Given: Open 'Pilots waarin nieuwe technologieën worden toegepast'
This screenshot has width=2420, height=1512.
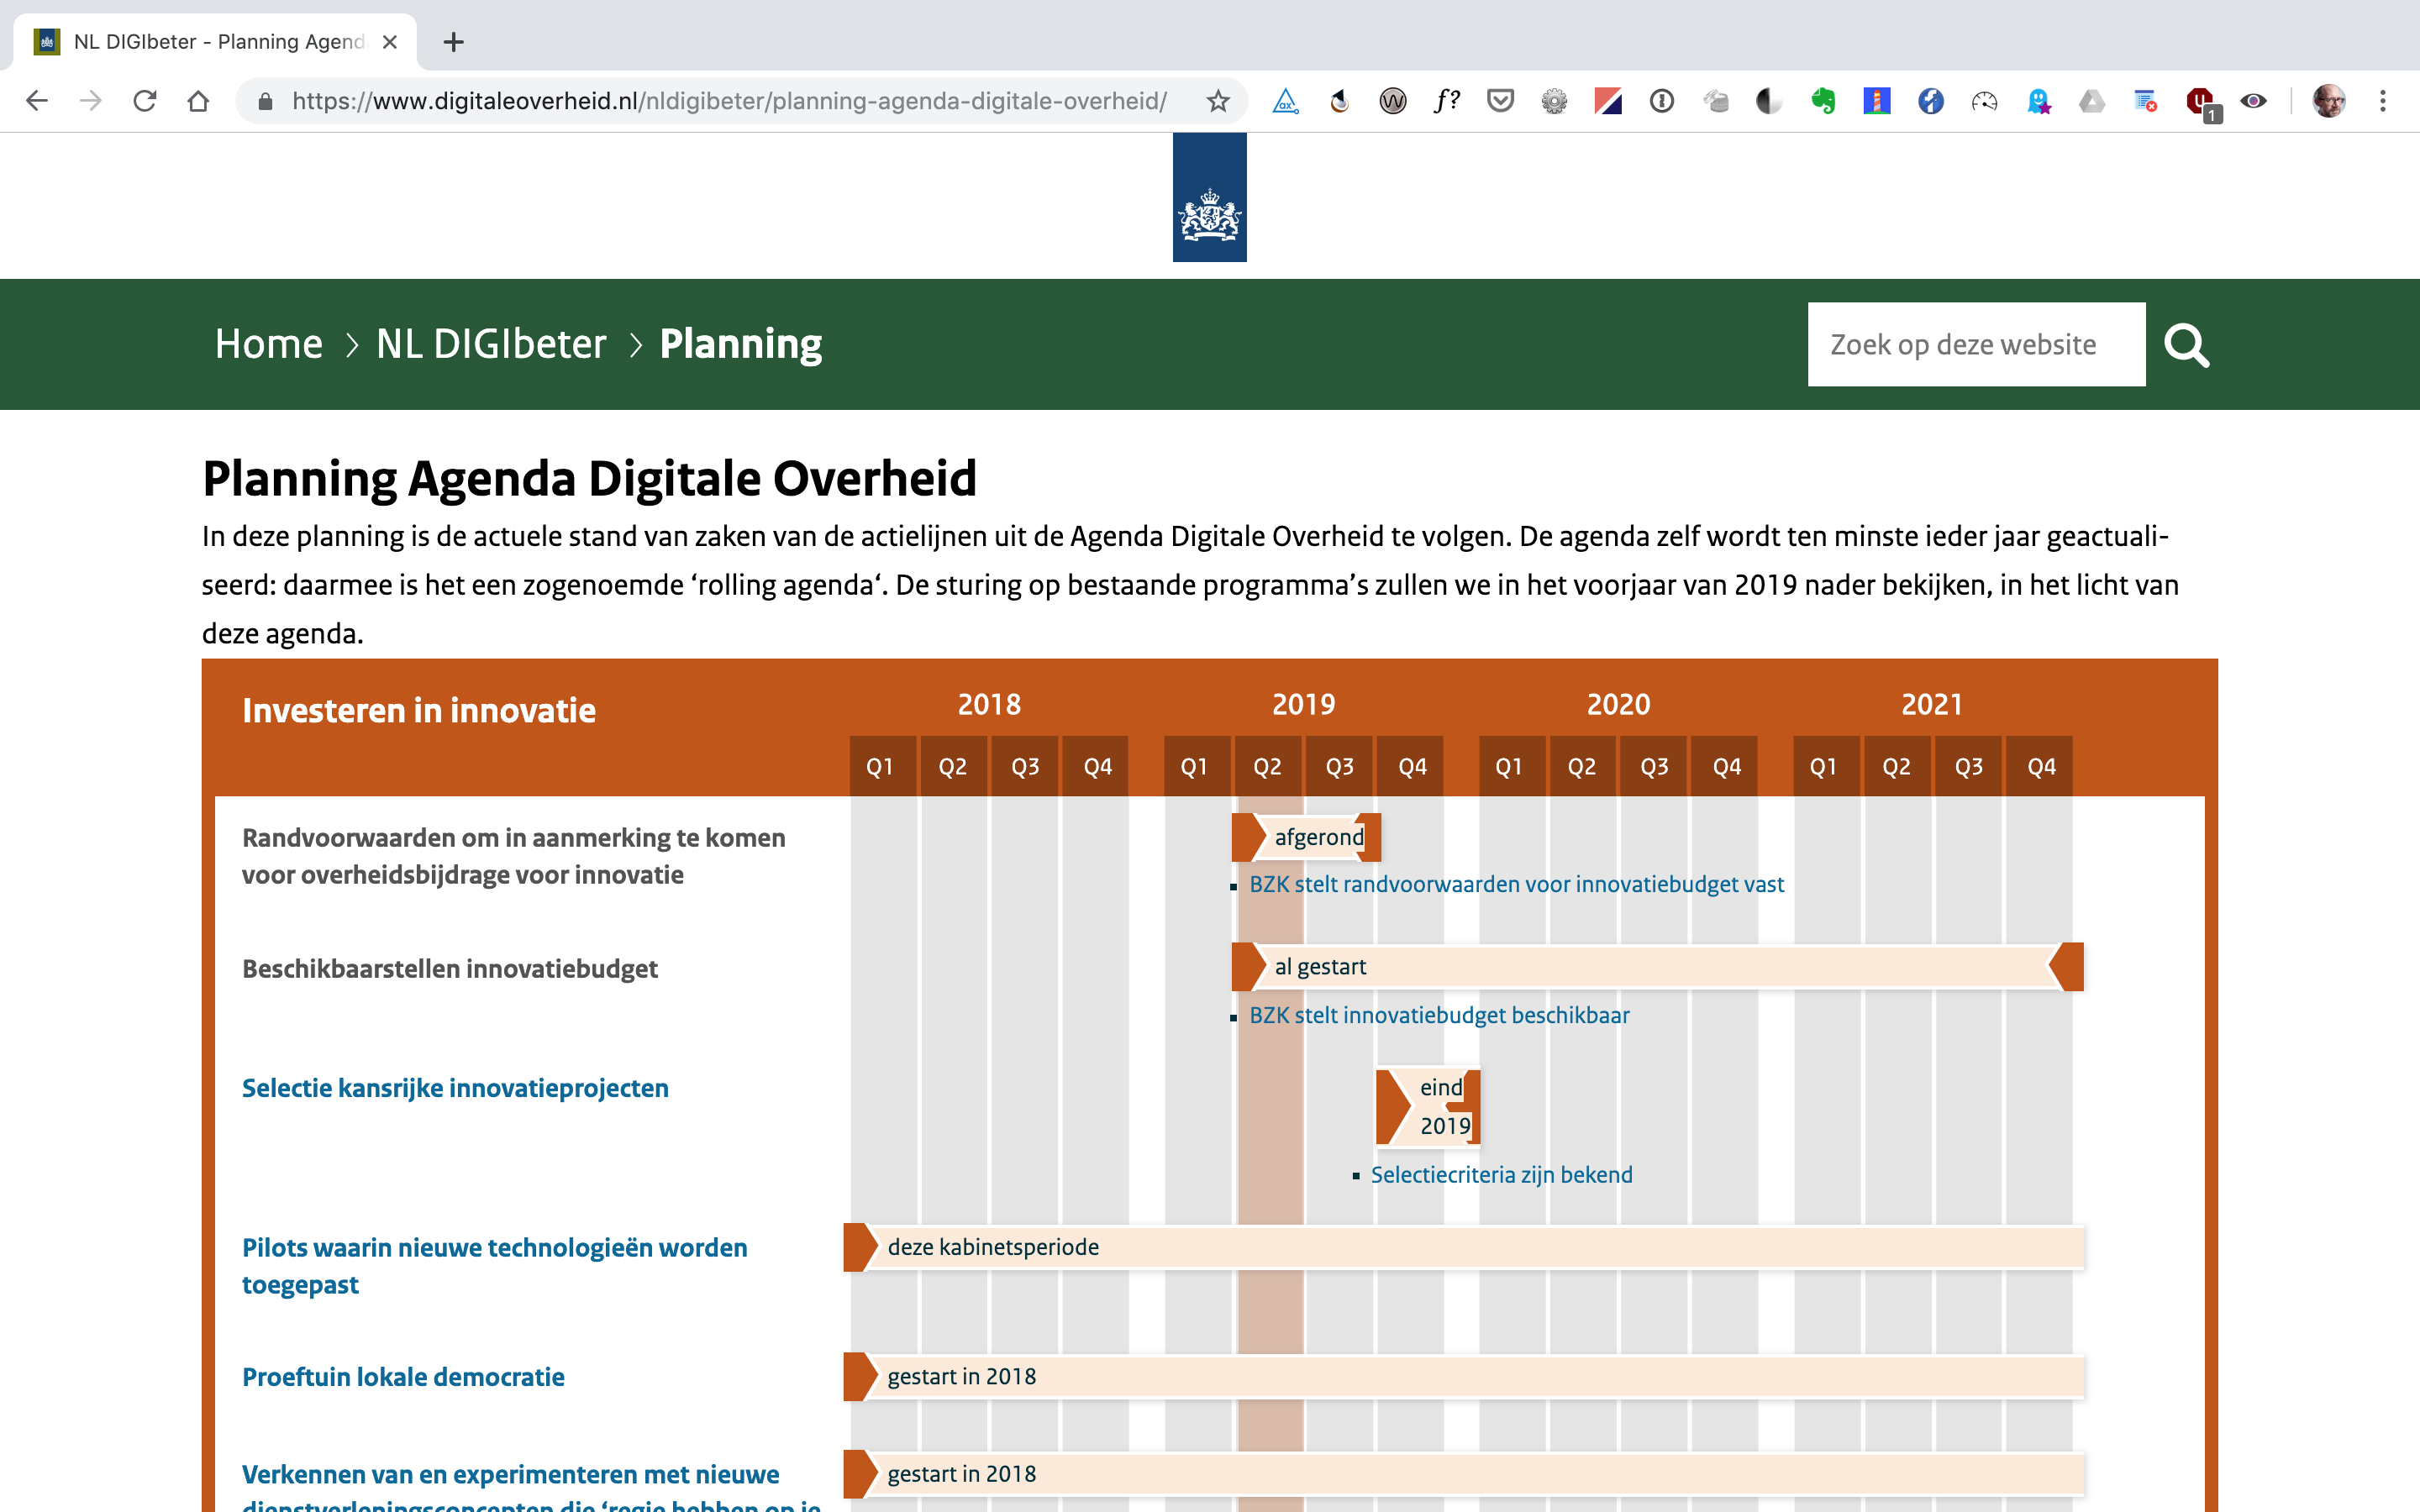Looking at the screenshot, I should click(x=495, y=1266).
